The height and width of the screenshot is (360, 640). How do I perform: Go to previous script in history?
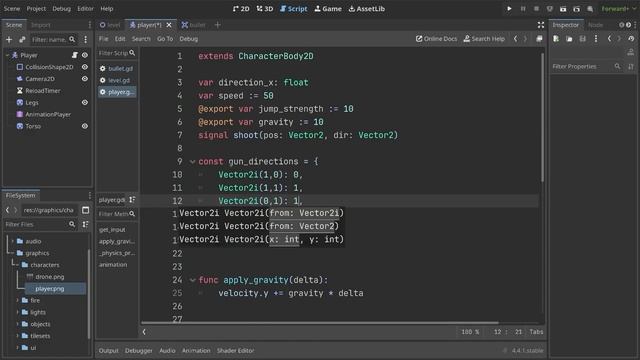(x=516, y=39)
